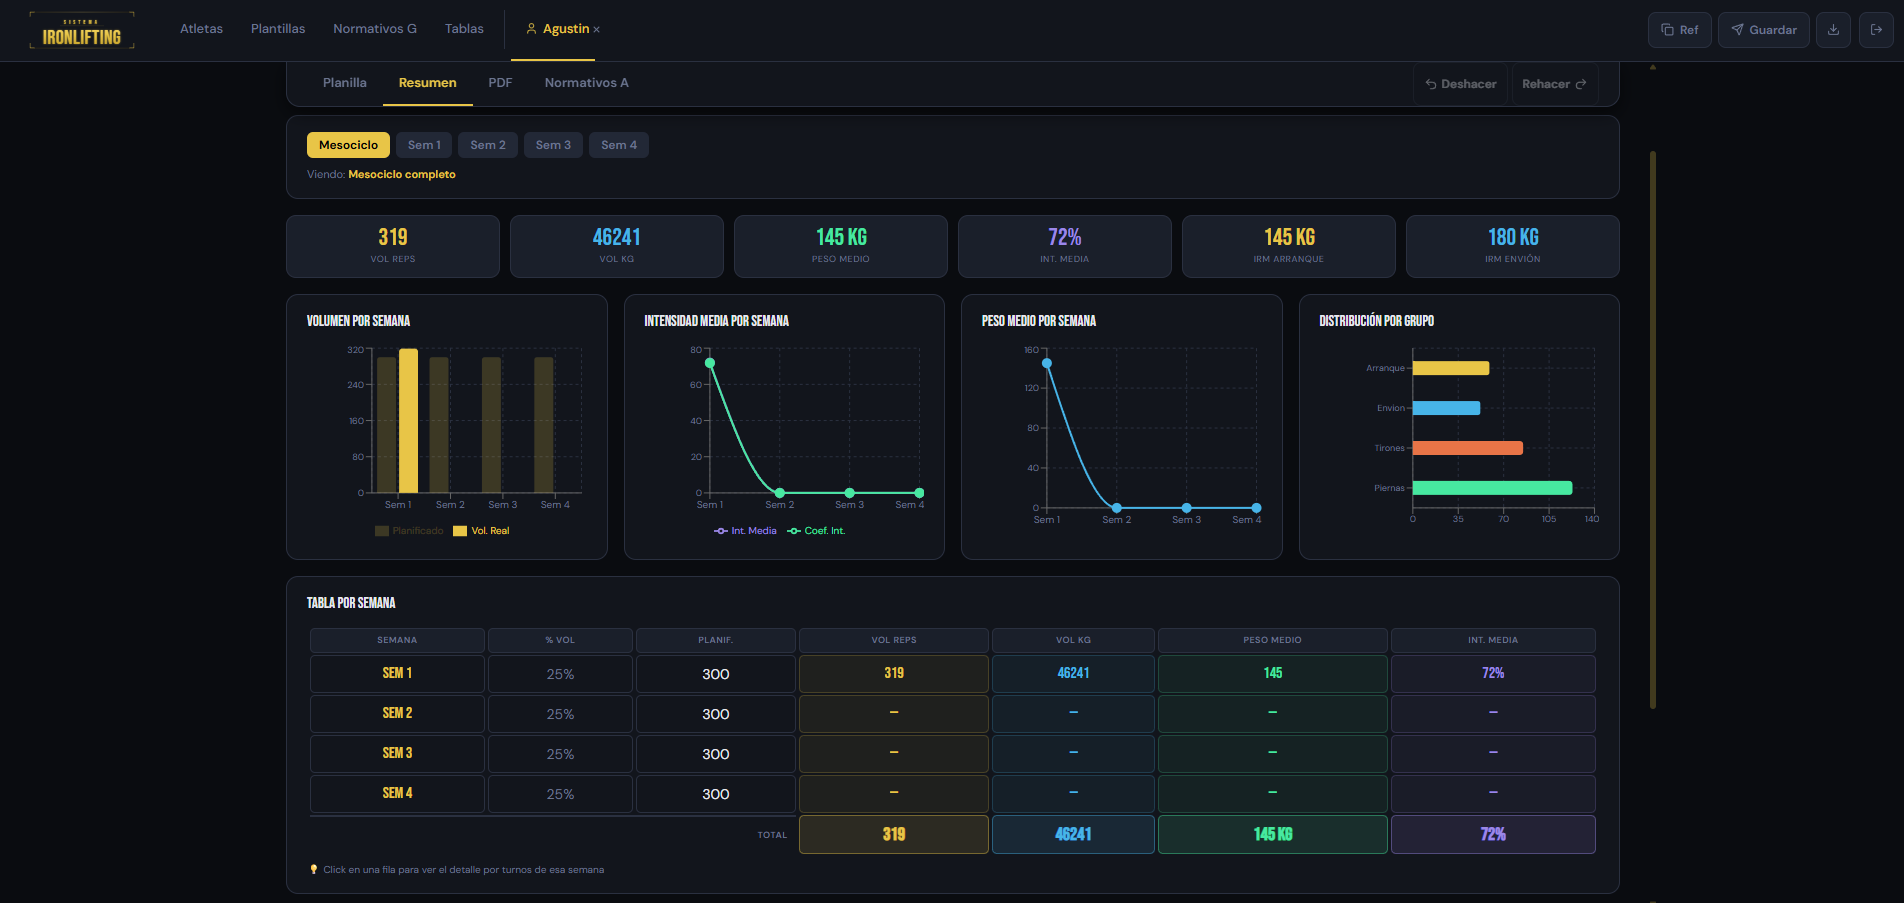Toggle Planificado legend in volume chart
Image resolution: width=1904 pixels, height=903 pixels.
pos(409,531)
